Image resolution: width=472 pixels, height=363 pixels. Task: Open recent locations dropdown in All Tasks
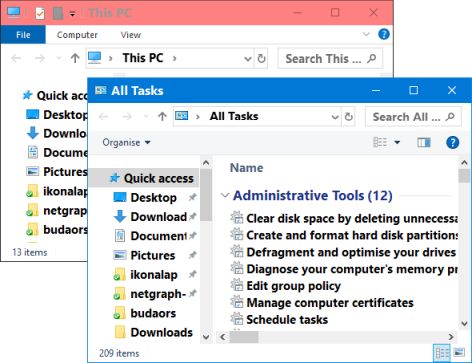pos(146,117)
